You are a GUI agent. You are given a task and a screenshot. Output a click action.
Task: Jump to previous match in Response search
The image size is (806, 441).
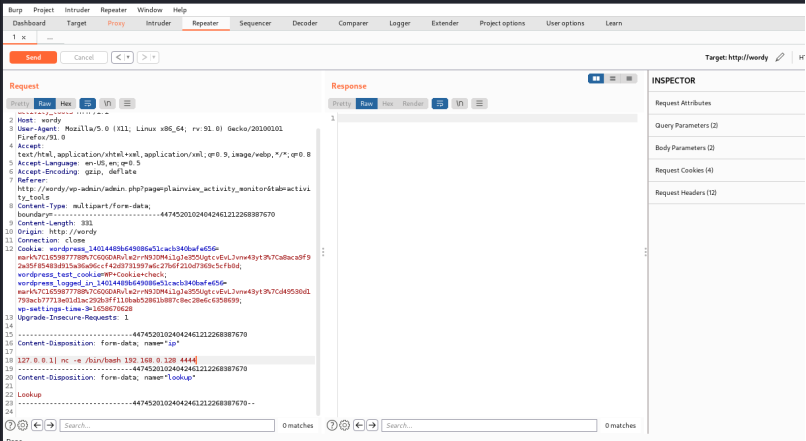tap(359, 425)
